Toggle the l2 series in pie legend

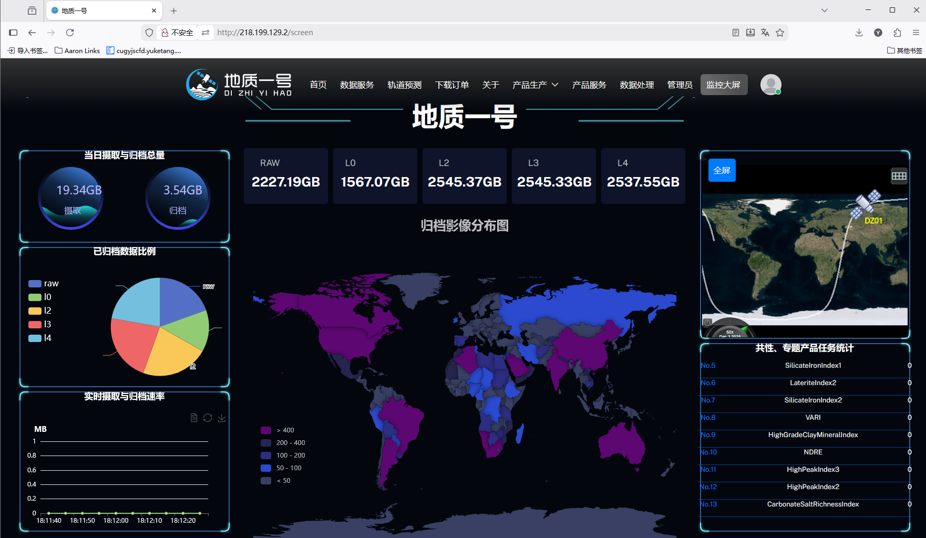point(40,311)
